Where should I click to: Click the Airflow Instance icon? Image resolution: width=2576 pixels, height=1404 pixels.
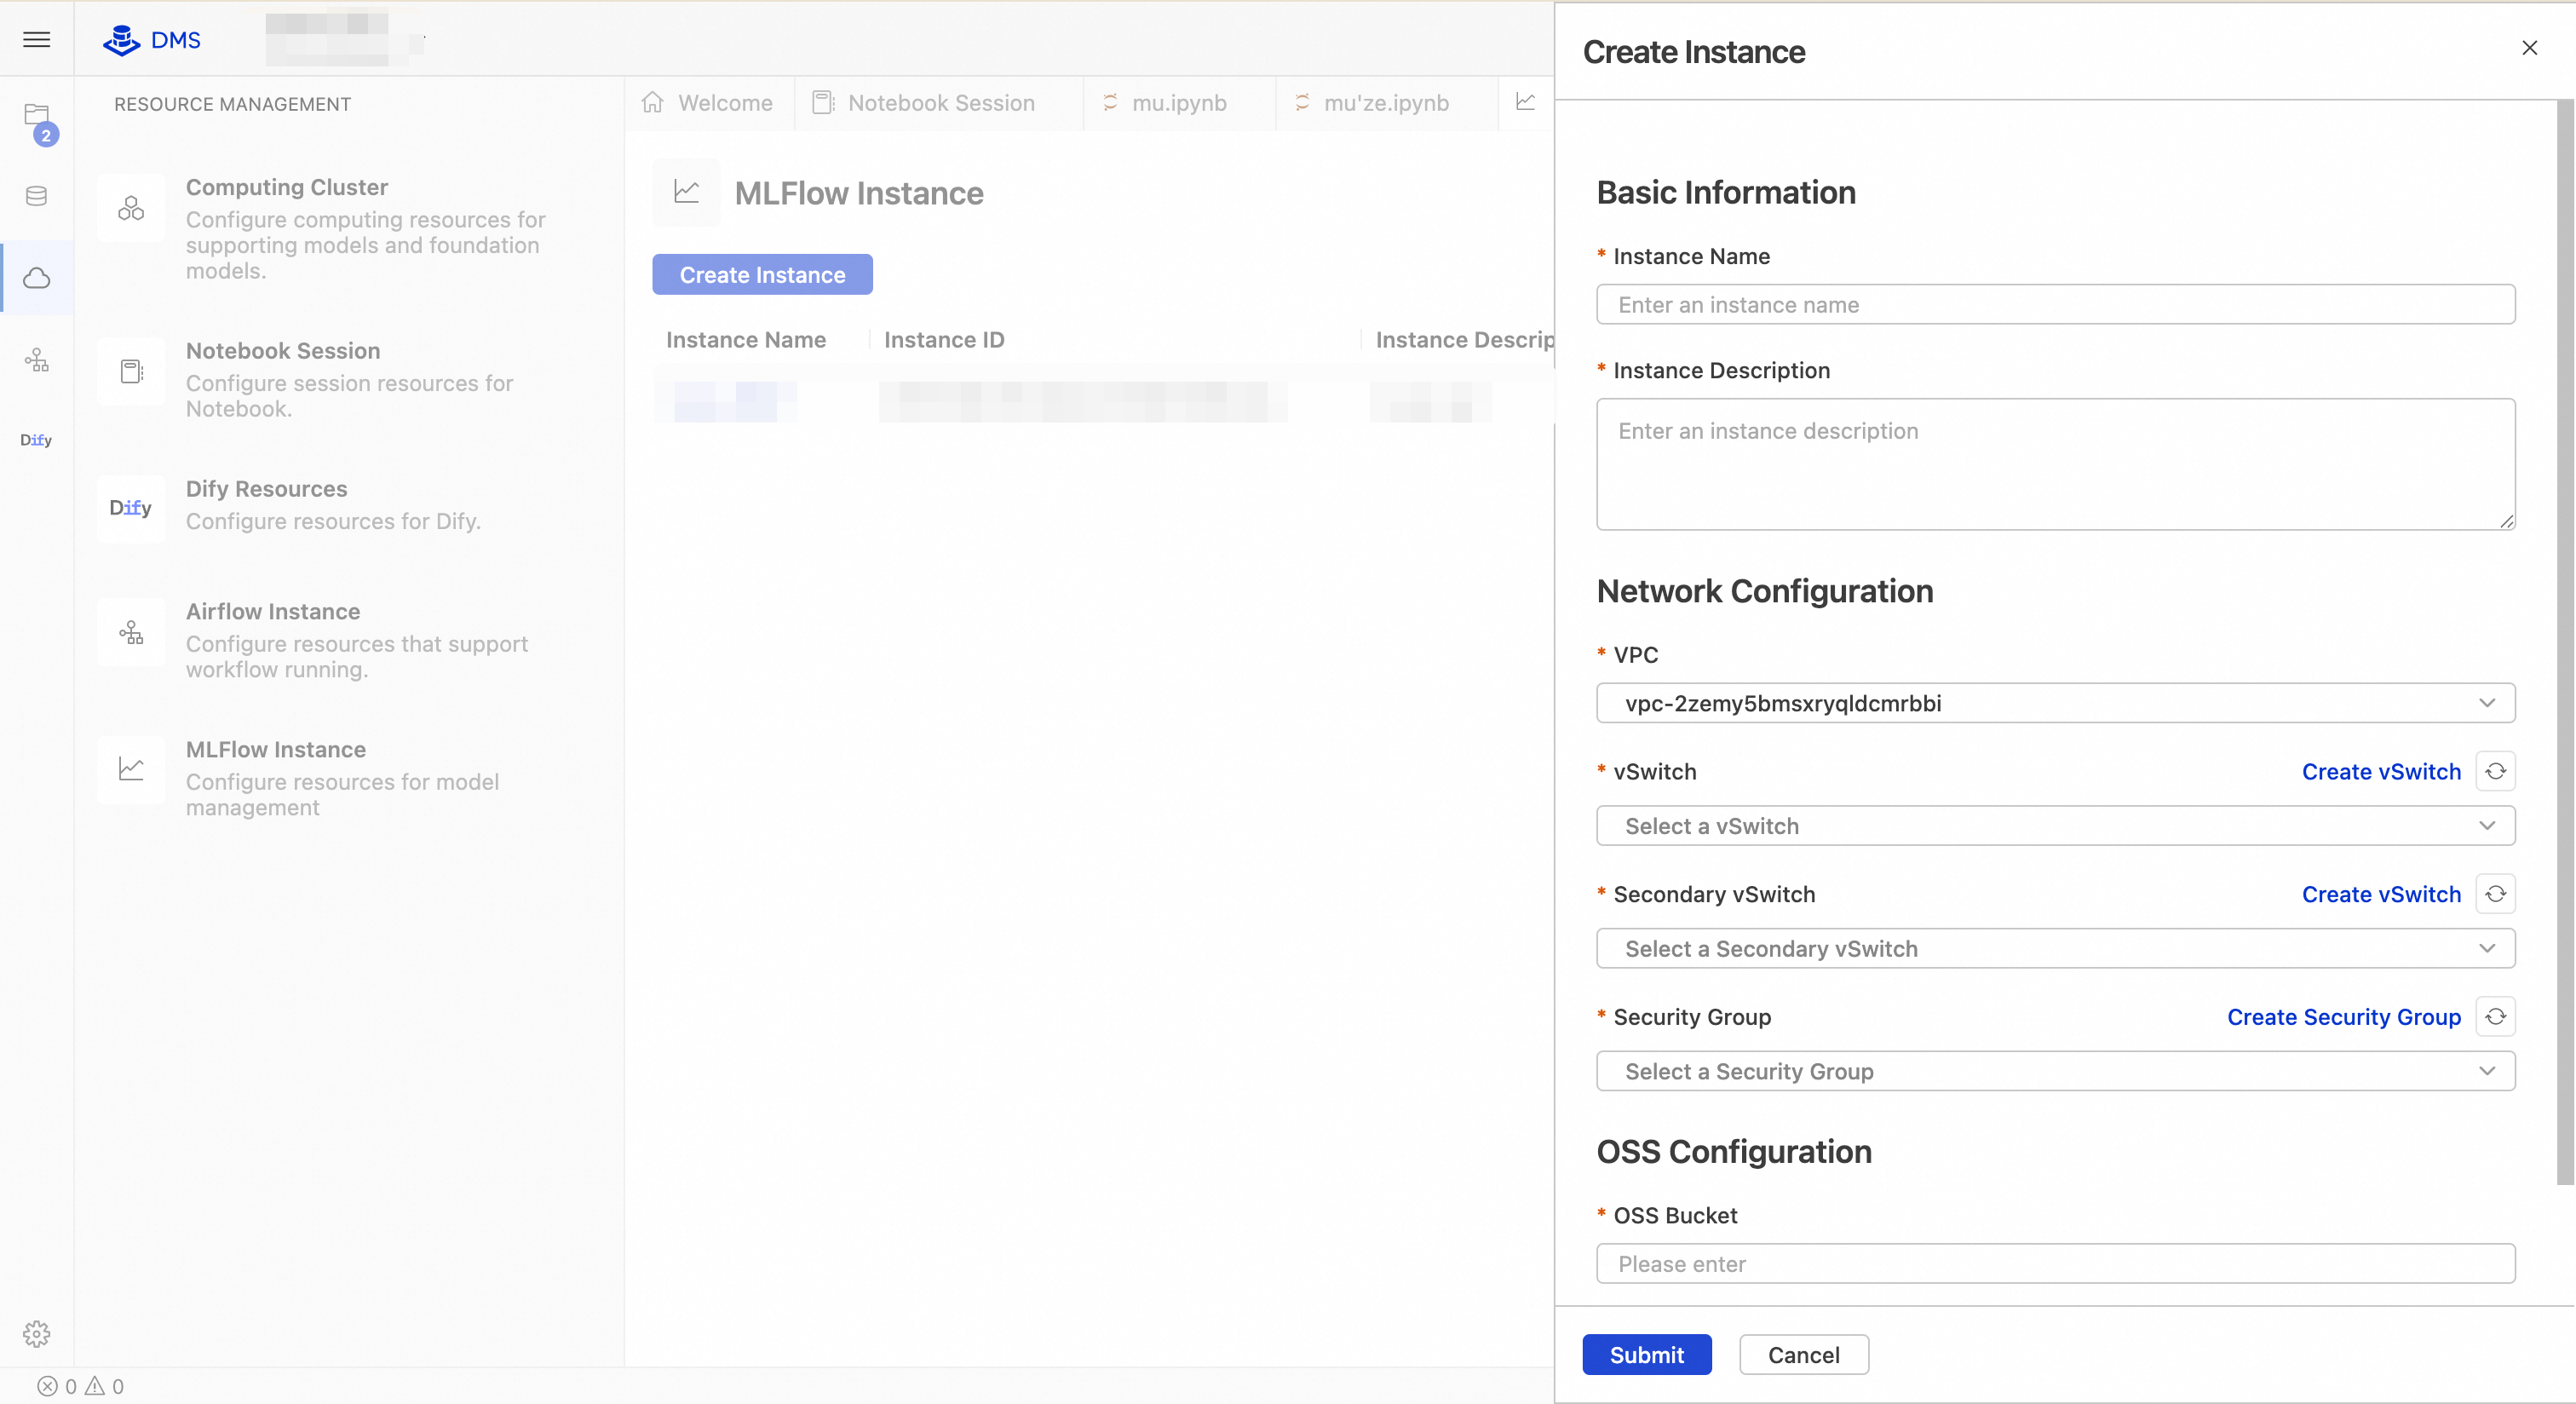tap(131, 632)
